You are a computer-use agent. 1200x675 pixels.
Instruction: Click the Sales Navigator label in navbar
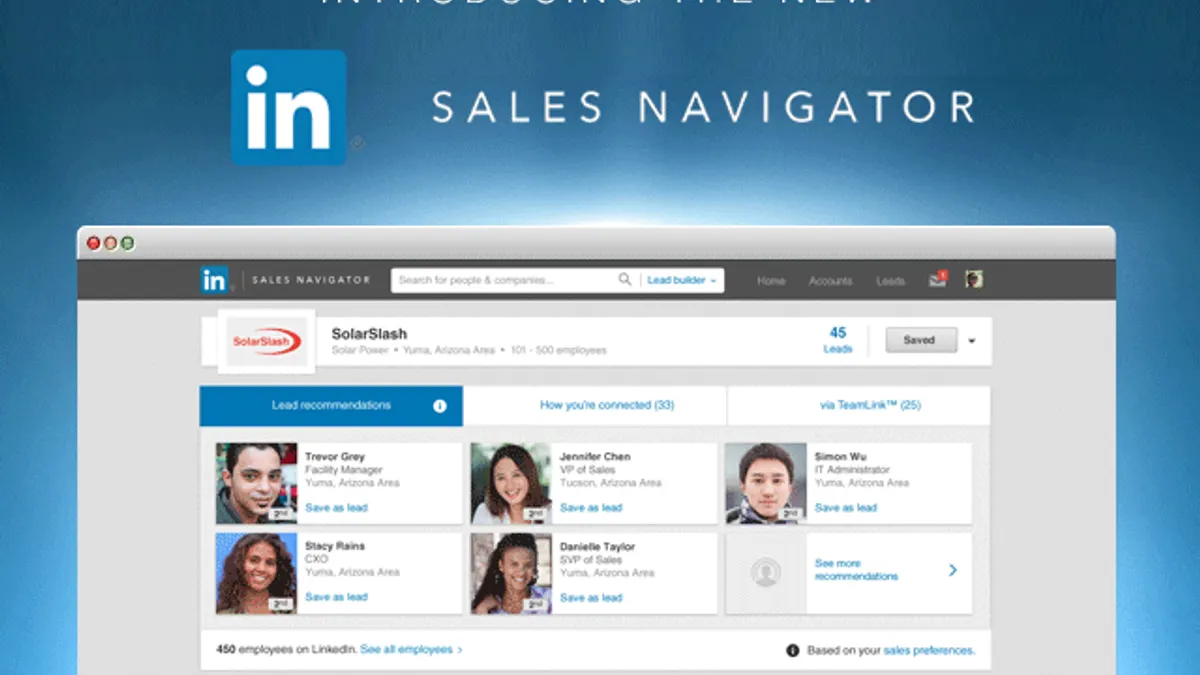tap(311, 281)
